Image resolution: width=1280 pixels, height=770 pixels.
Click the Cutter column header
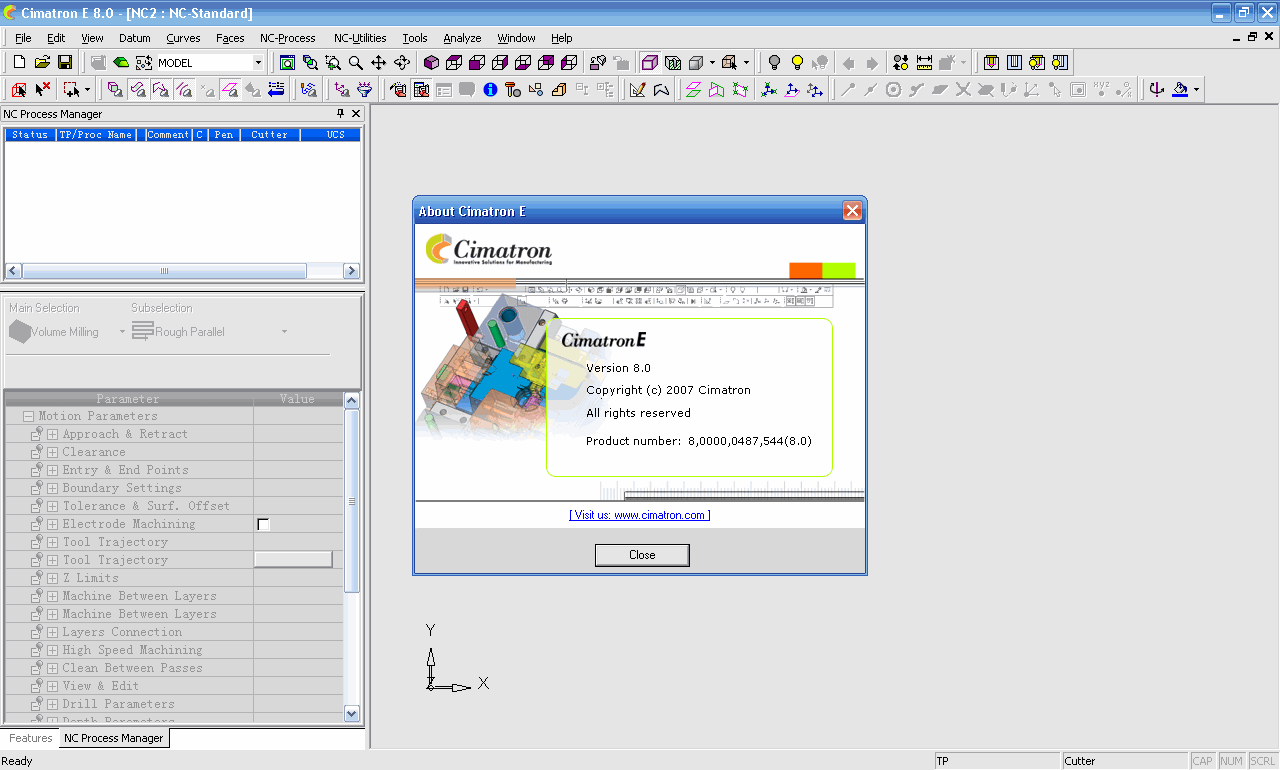(270, 134)
